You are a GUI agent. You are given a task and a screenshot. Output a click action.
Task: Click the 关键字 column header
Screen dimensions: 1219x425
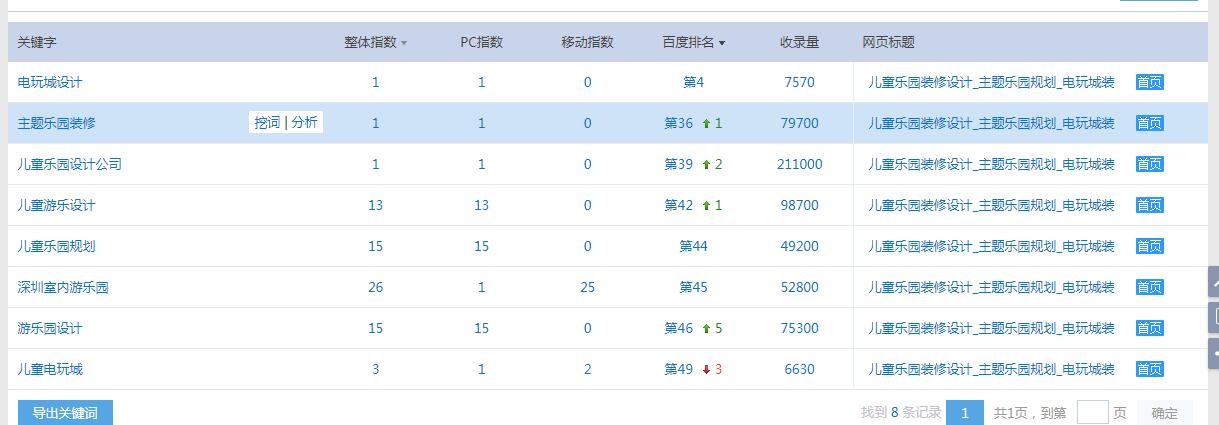pyautogui.click(x=37, y=42)
